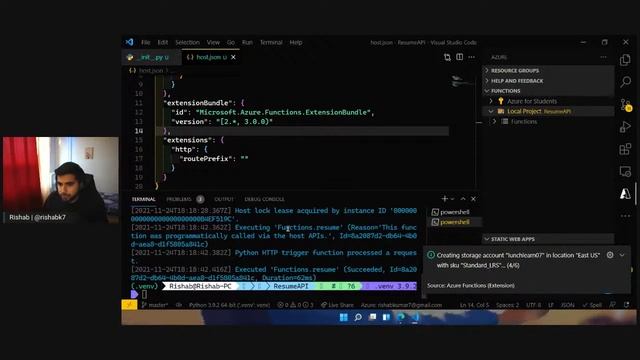Click the VS Code taskbar icon

[415, 317]
